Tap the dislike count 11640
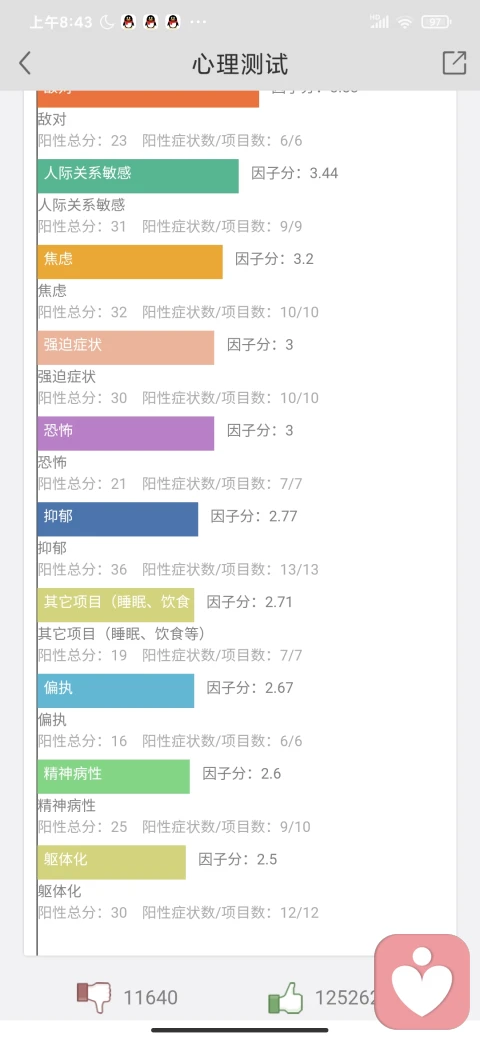 pos(150,998)
